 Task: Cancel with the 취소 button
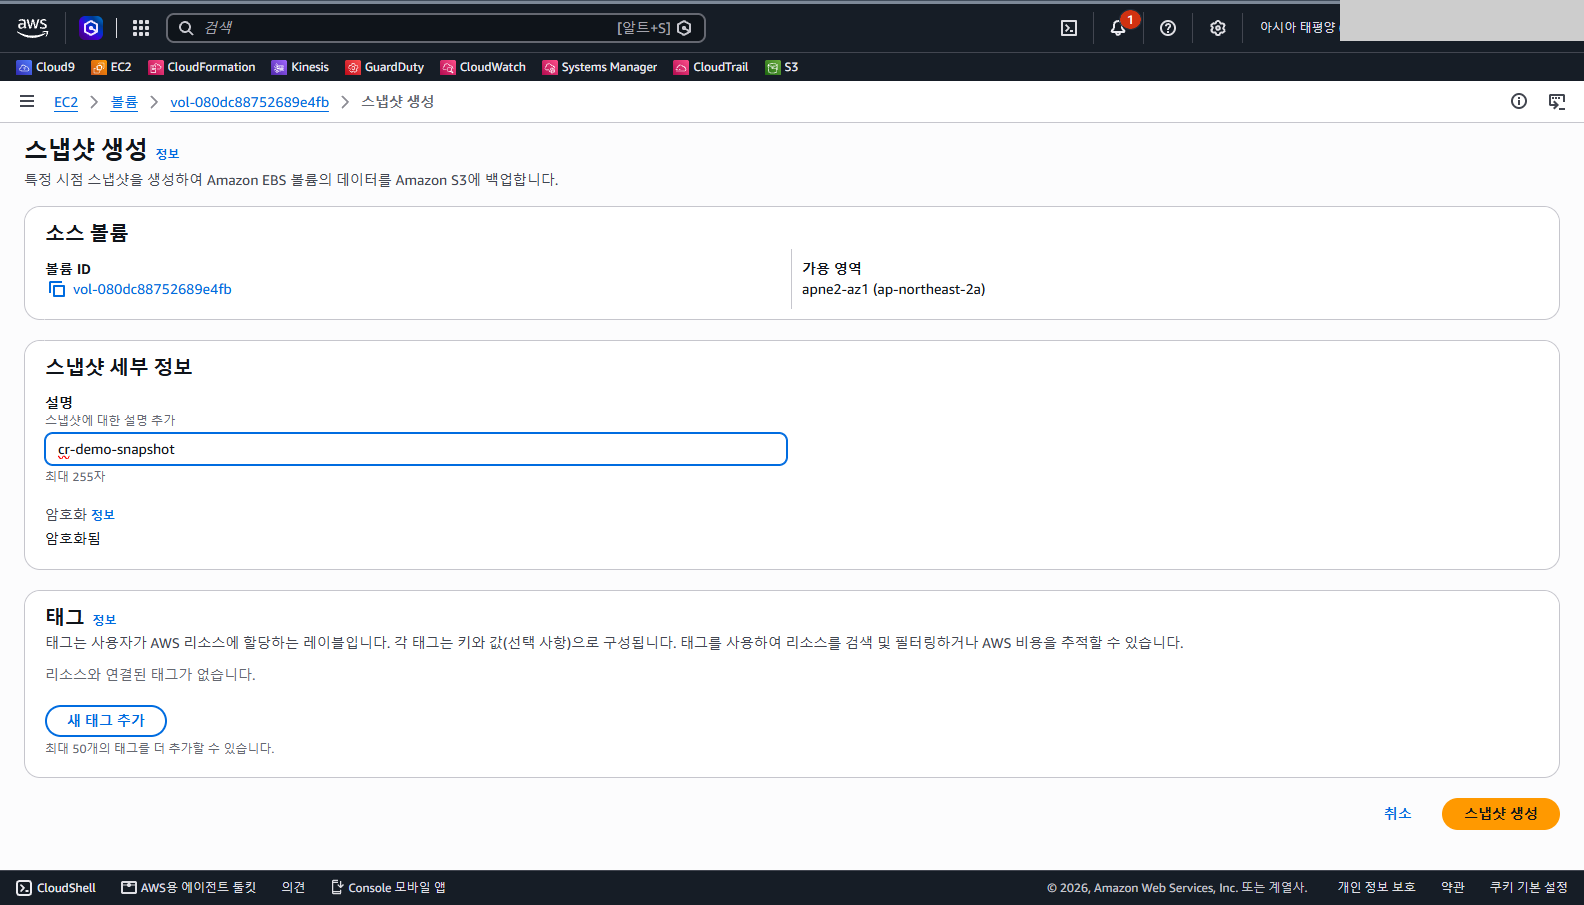pos(1398,814)
